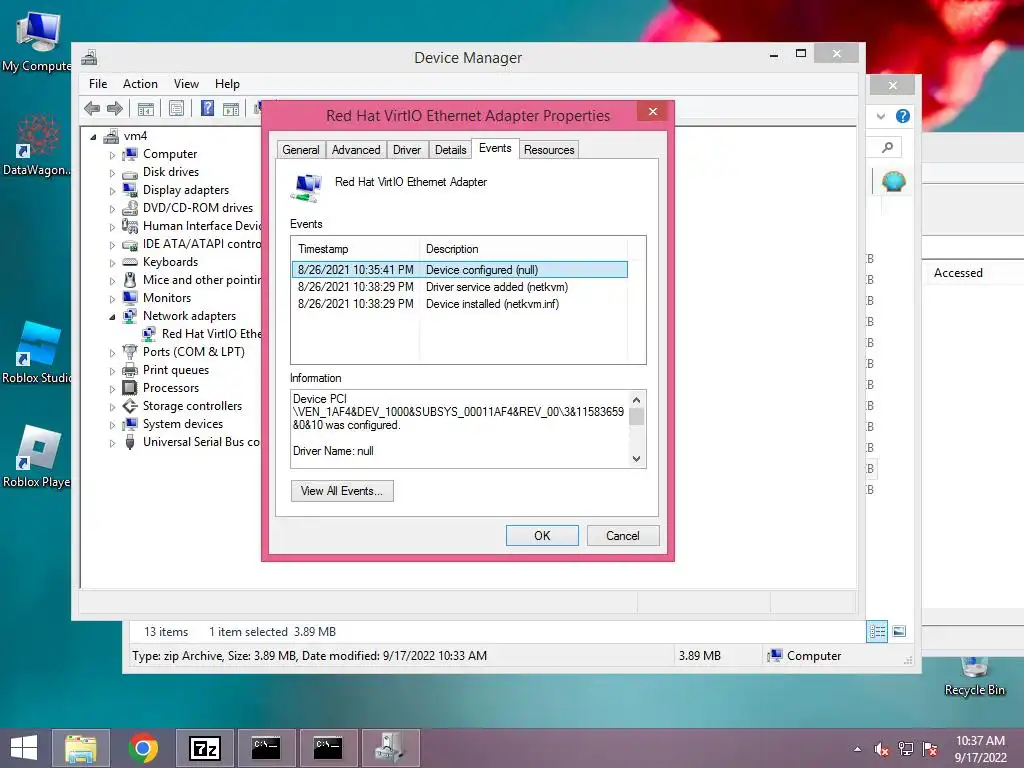Click the Processors category icon
This screenshot has height=768, width=1024.
[130, 388]
